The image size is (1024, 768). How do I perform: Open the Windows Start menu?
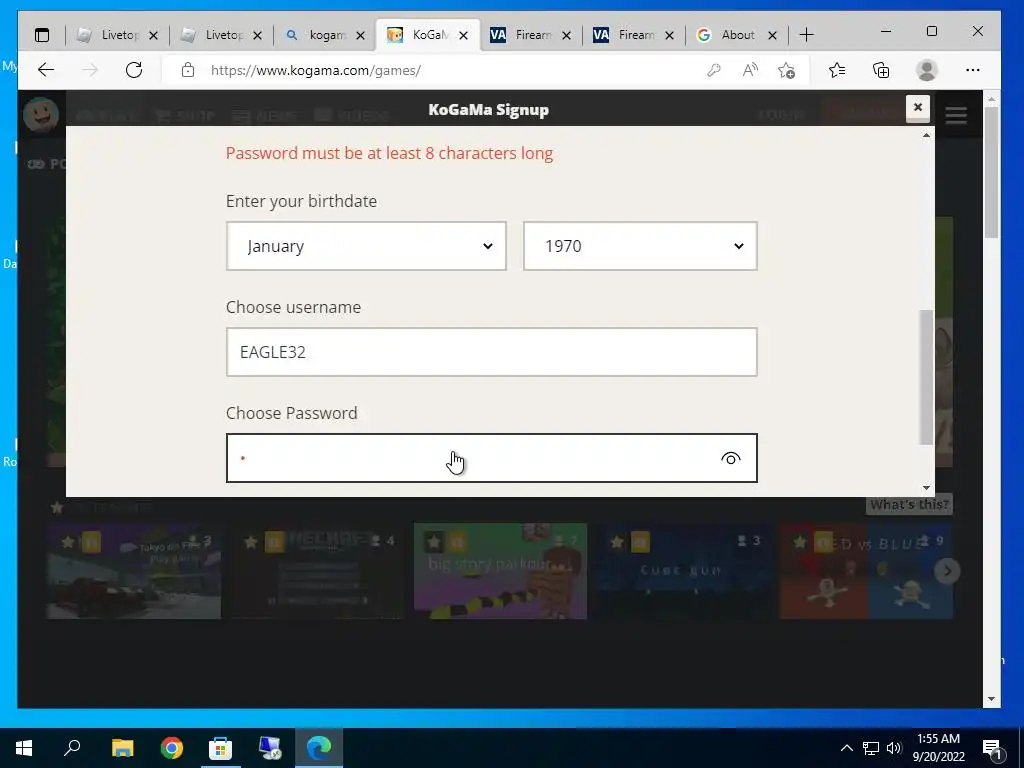point(24,748)
